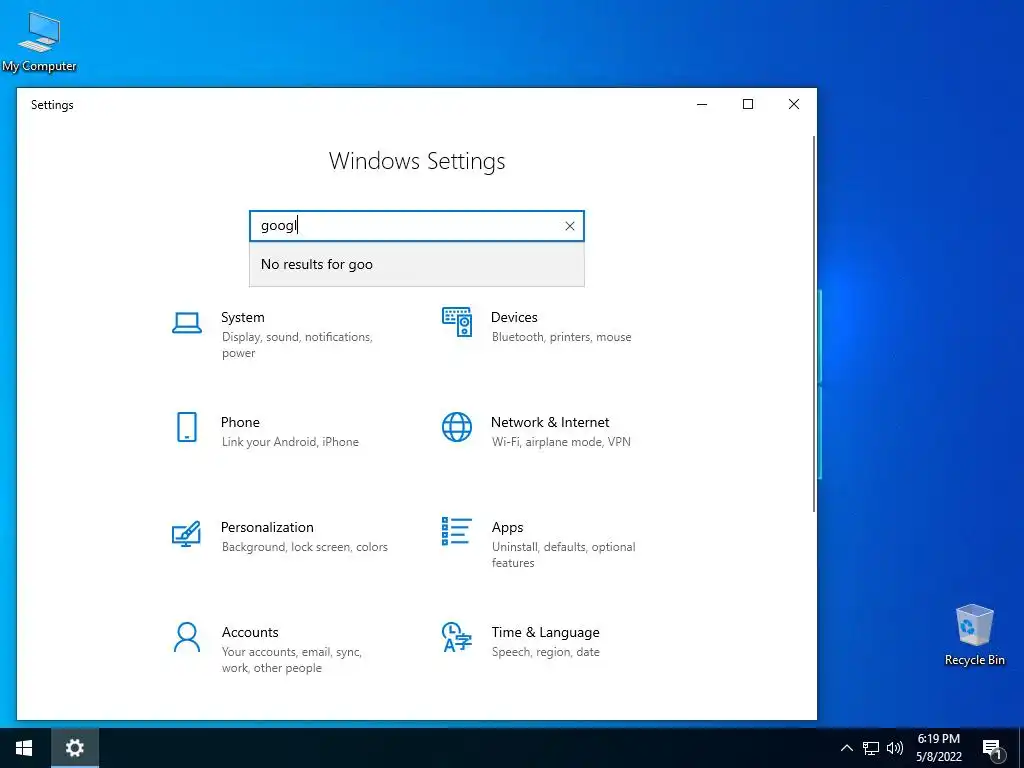This screenshot has width=1024, height=768.
Task: Open the Personalization paintbrush icon
Action: 186,534
